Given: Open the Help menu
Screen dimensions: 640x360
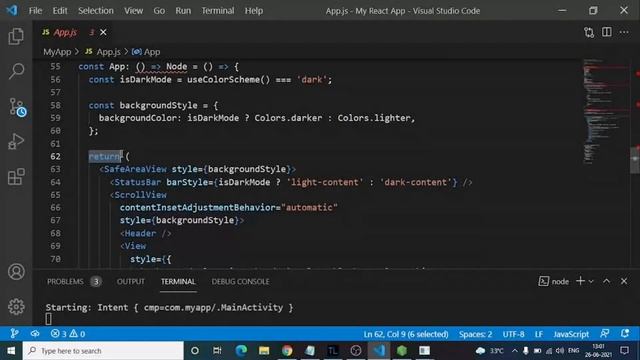Looking at the screenshot, I should 254,11.
